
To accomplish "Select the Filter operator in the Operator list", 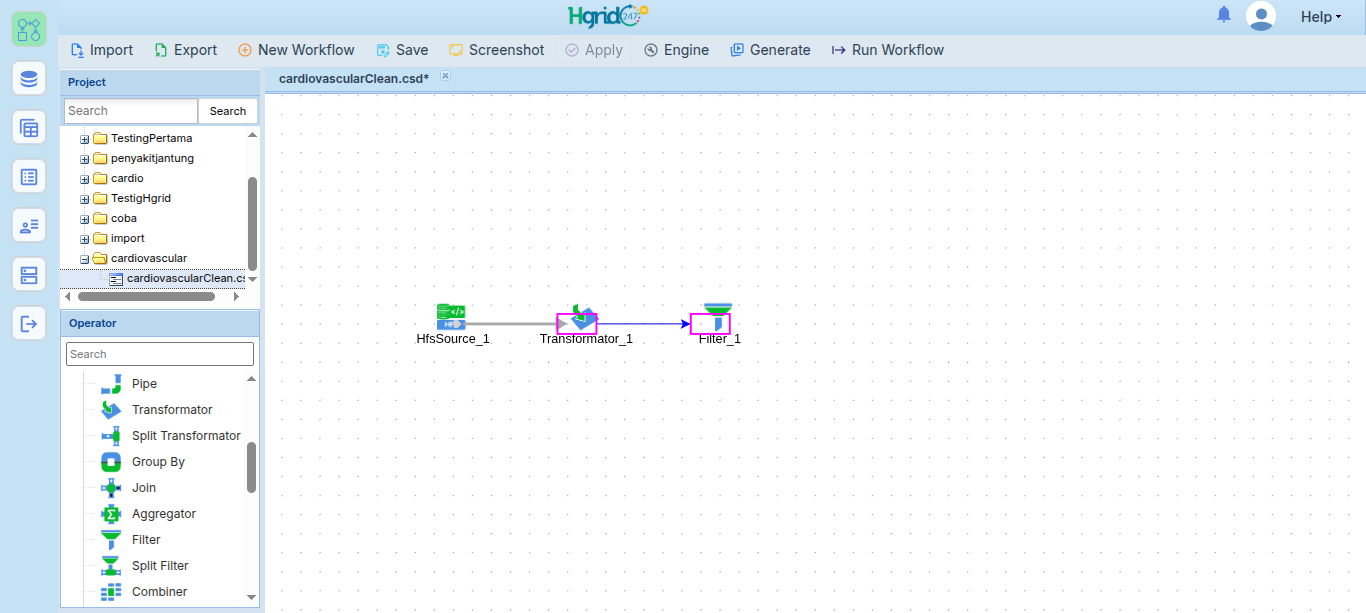I will click(x=131, y=540).
